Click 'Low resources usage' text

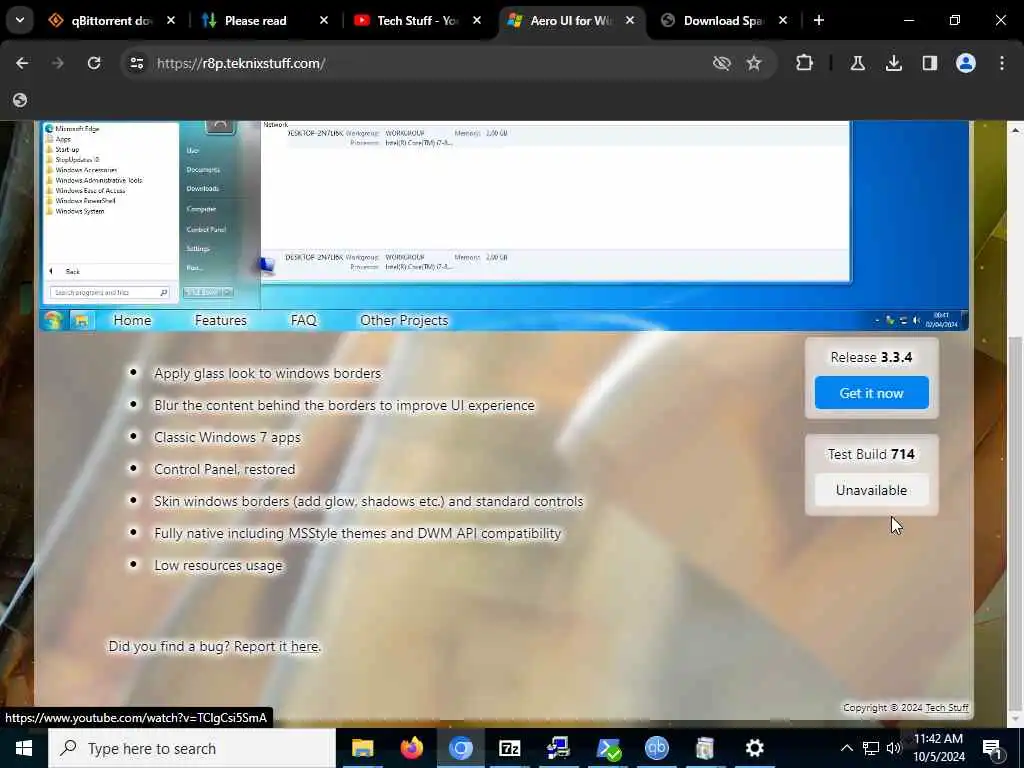pos(218,566)
